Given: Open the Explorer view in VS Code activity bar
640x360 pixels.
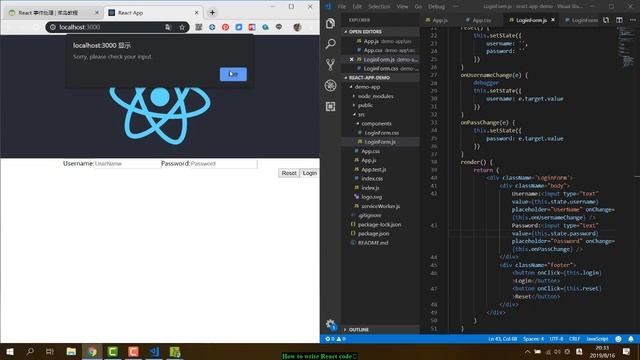Looking at the screenshot, I should (x=331, y=23).
